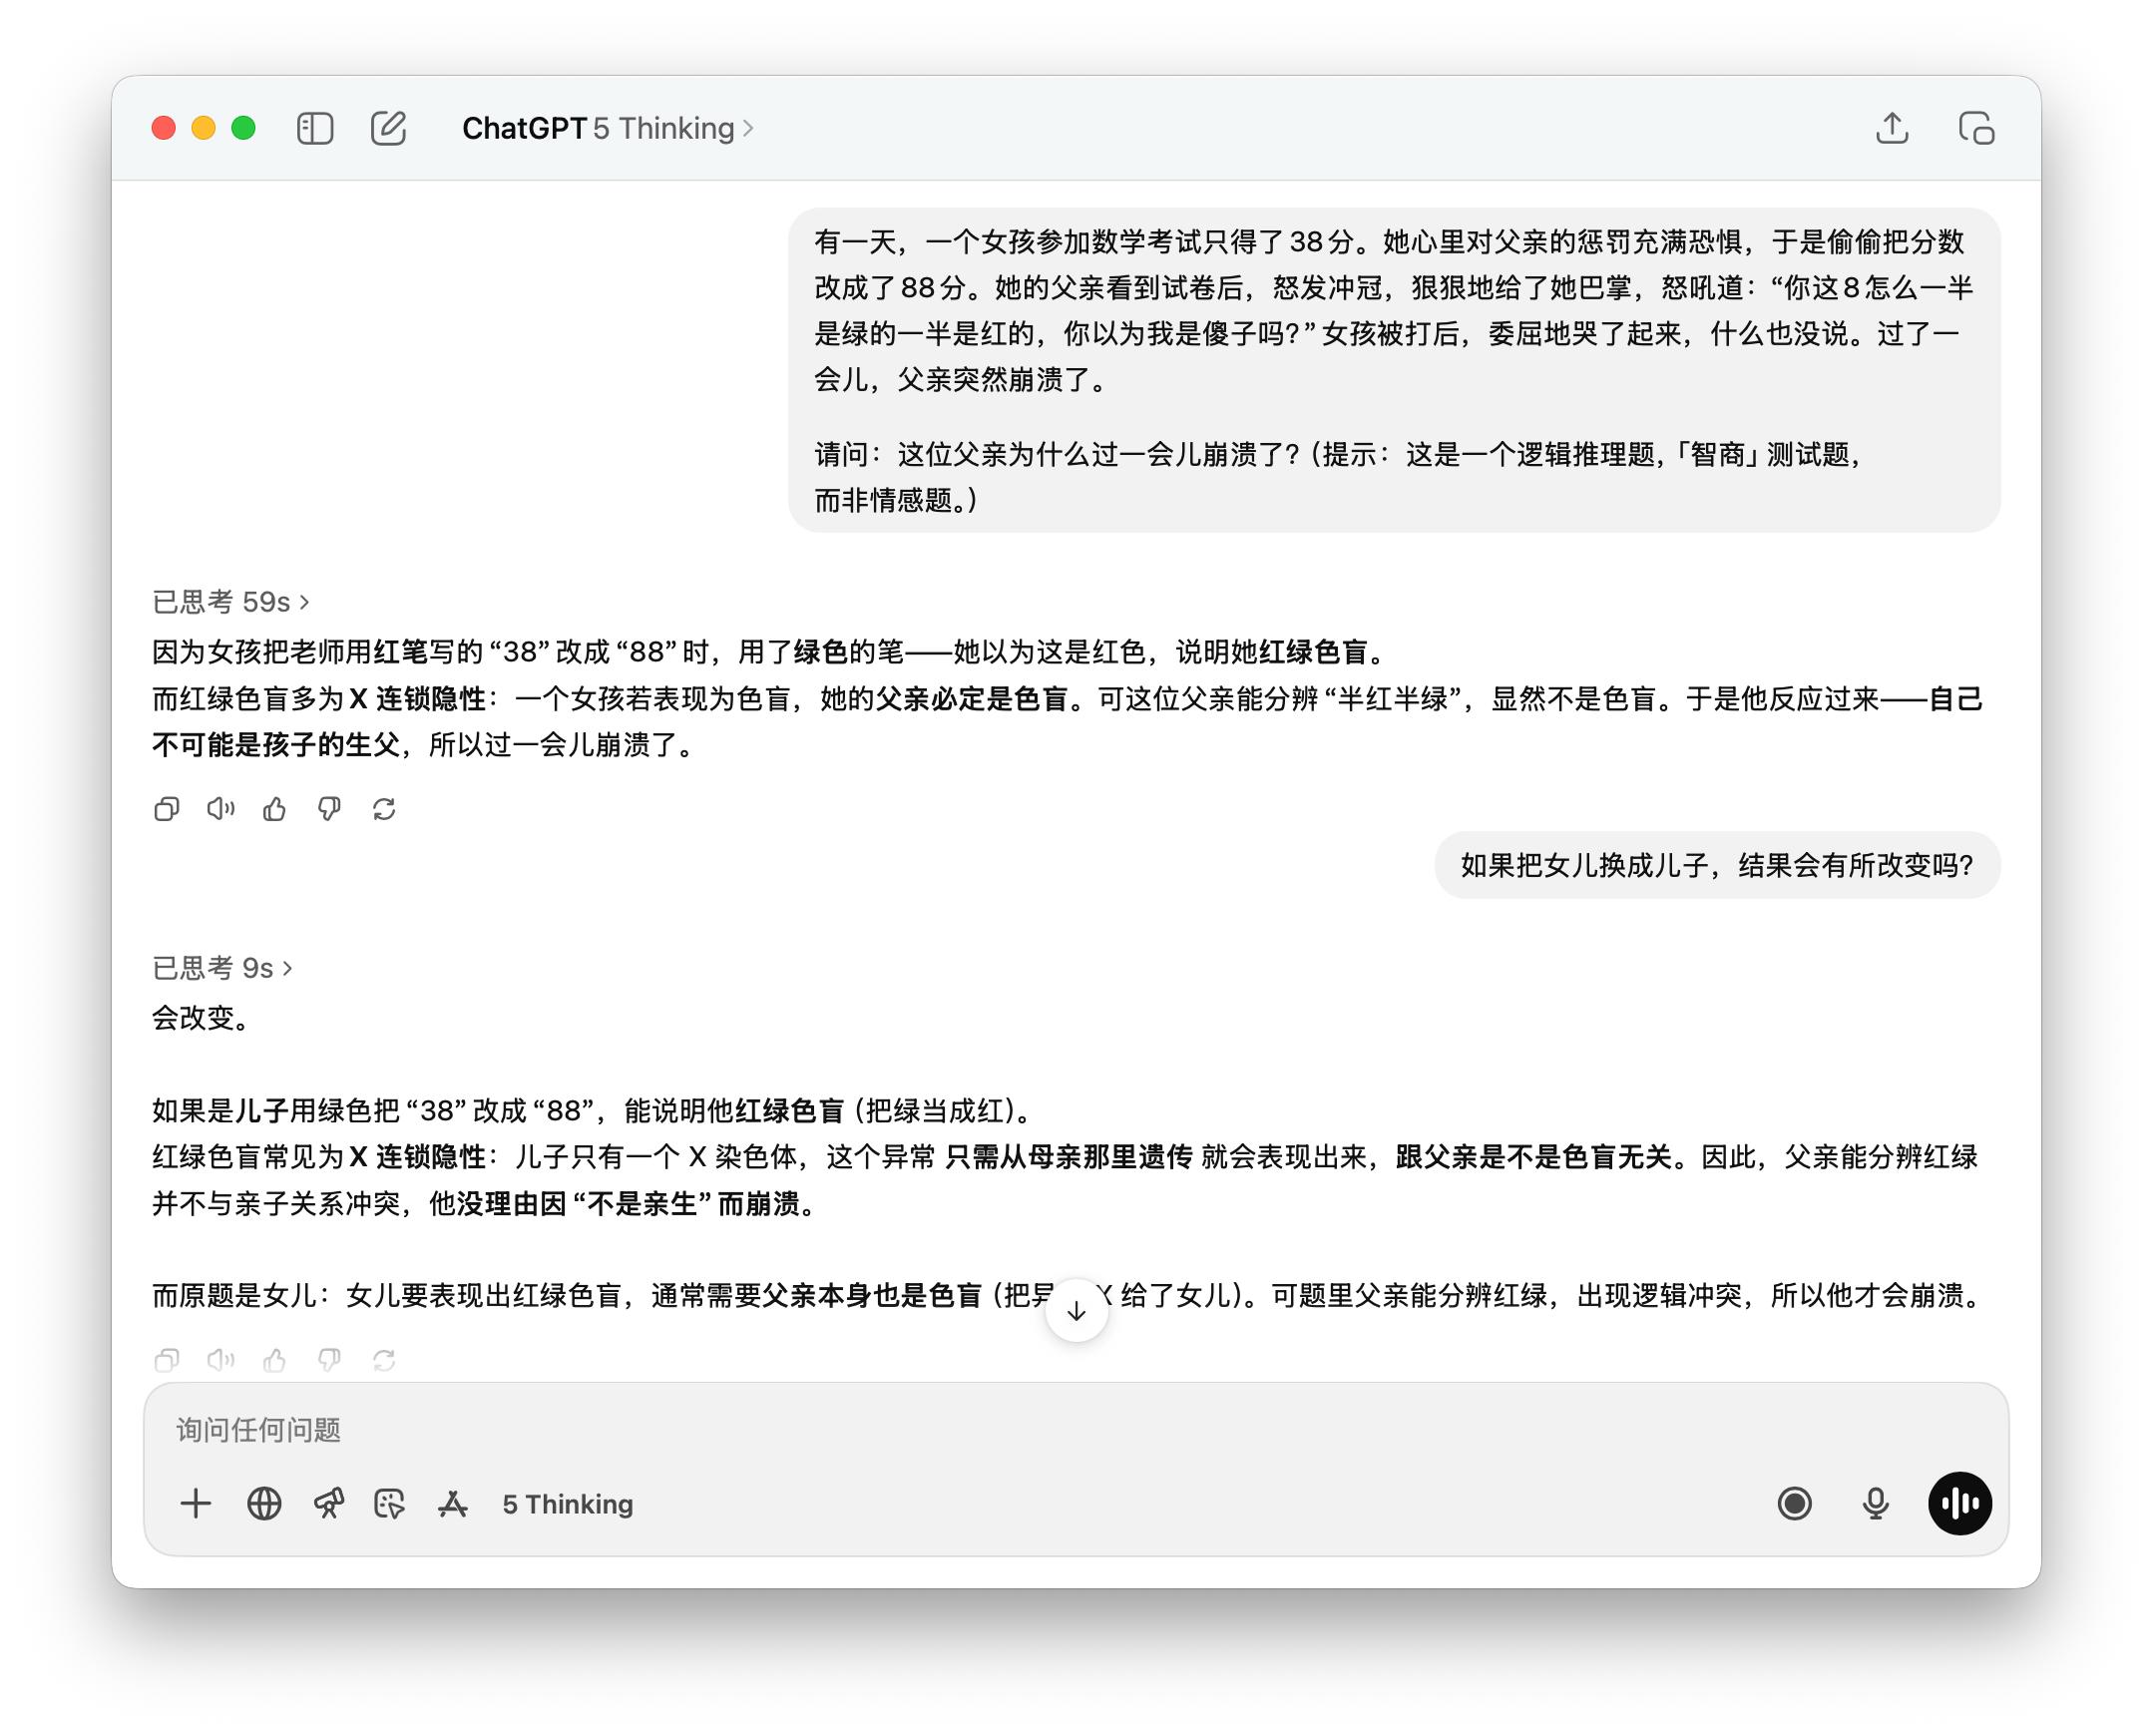
Task: Open the companion window icon at top right
Action: pos(1975,128)
